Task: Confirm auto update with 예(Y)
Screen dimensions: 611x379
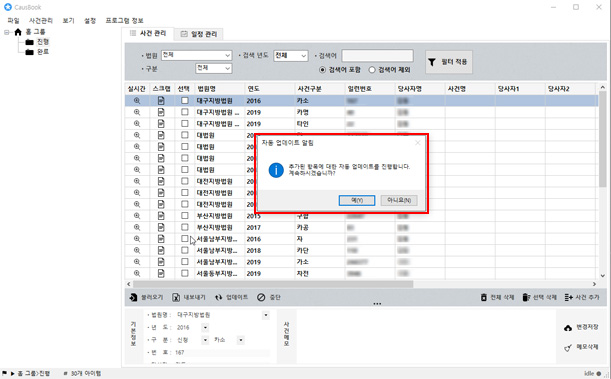Action: tap(357, 200)
